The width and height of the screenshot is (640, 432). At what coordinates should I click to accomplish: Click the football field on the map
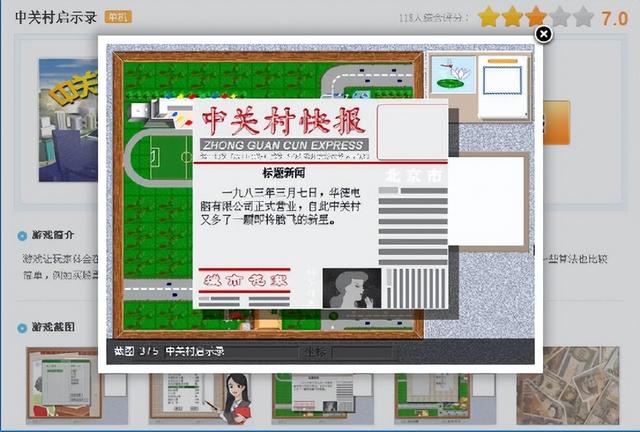pos(160,156)
